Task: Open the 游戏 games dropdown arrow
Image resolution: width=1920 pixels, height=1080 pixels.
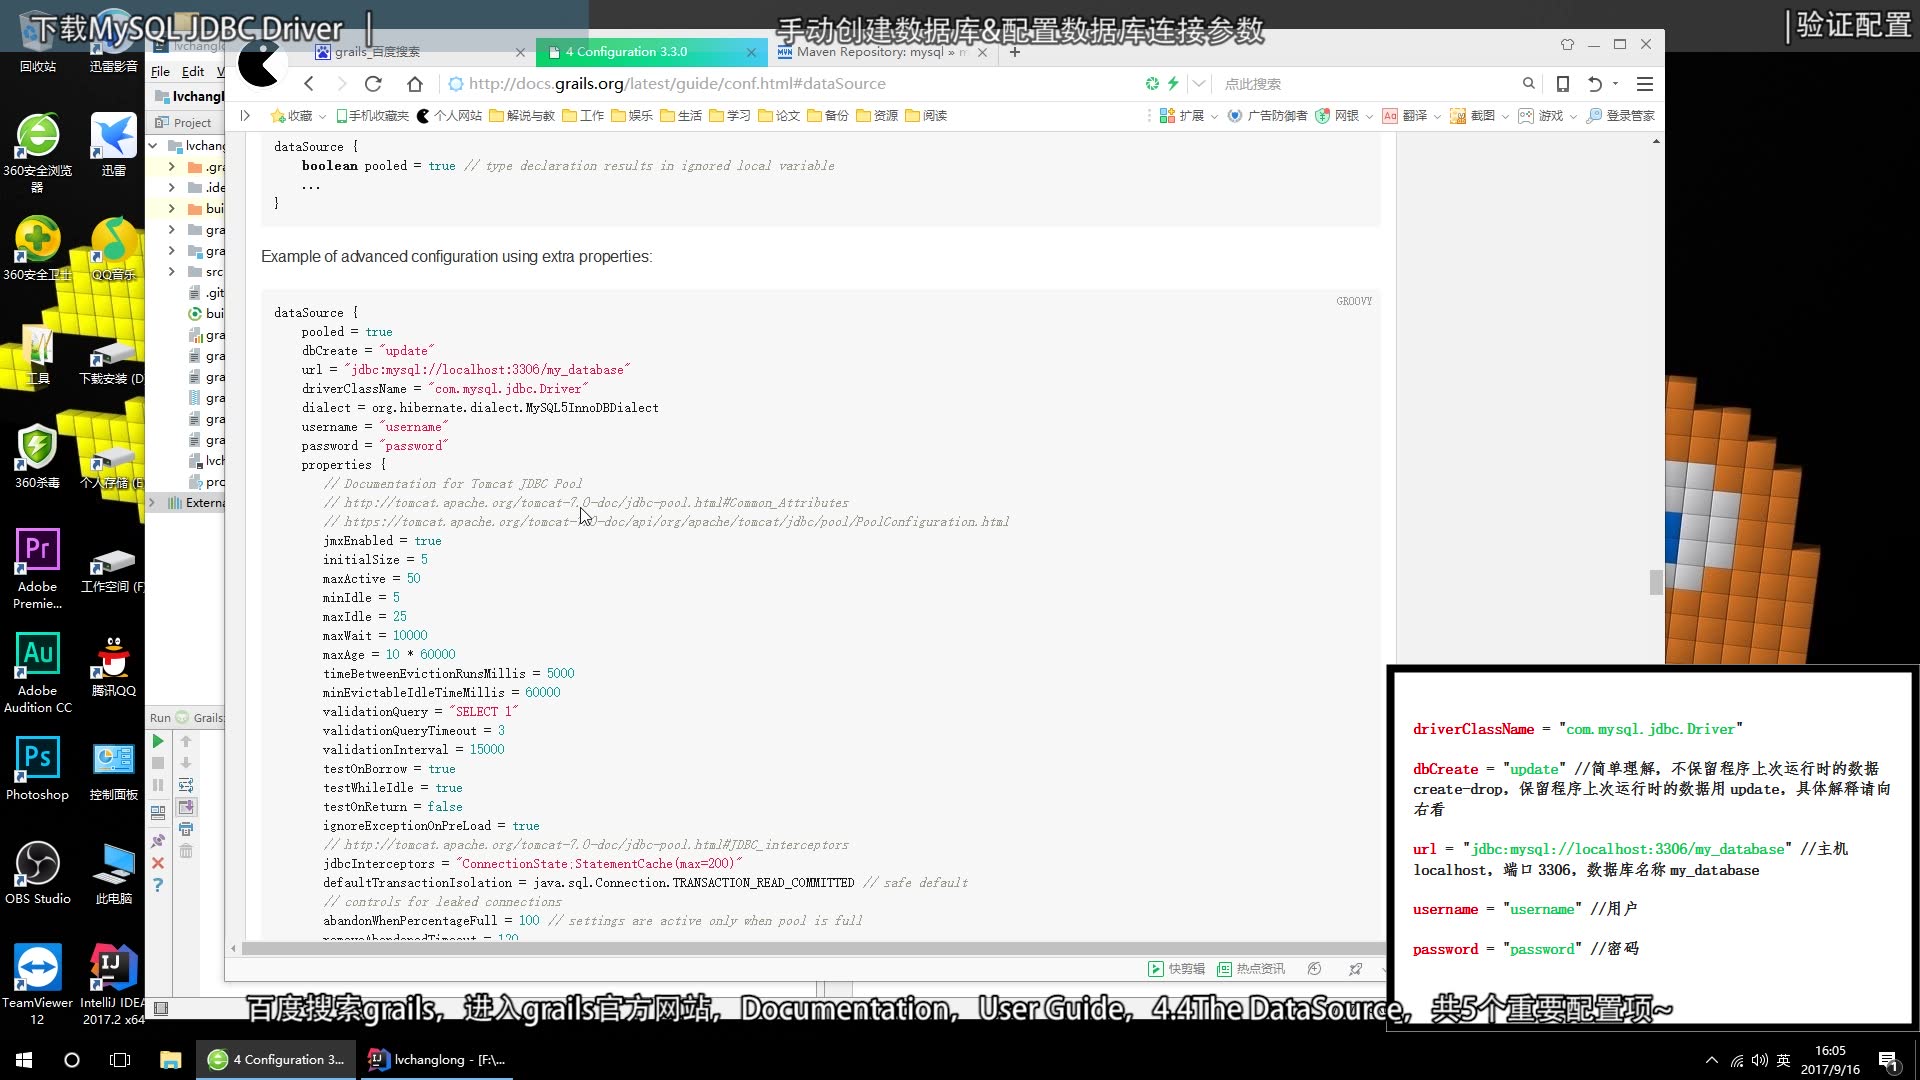Action: click(1573, 117)
